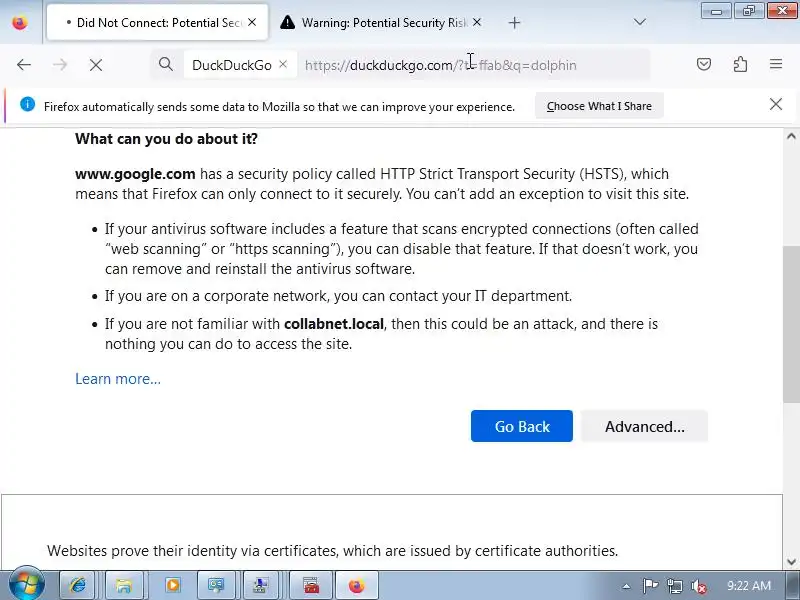
Task: Click the 'Go Back' button
Action: tap(521, 426)
